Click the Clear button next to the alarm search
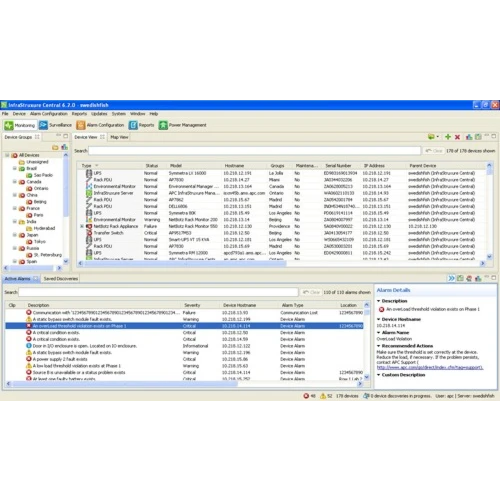Viewport: 500px width, 500px height. [311, 292]
